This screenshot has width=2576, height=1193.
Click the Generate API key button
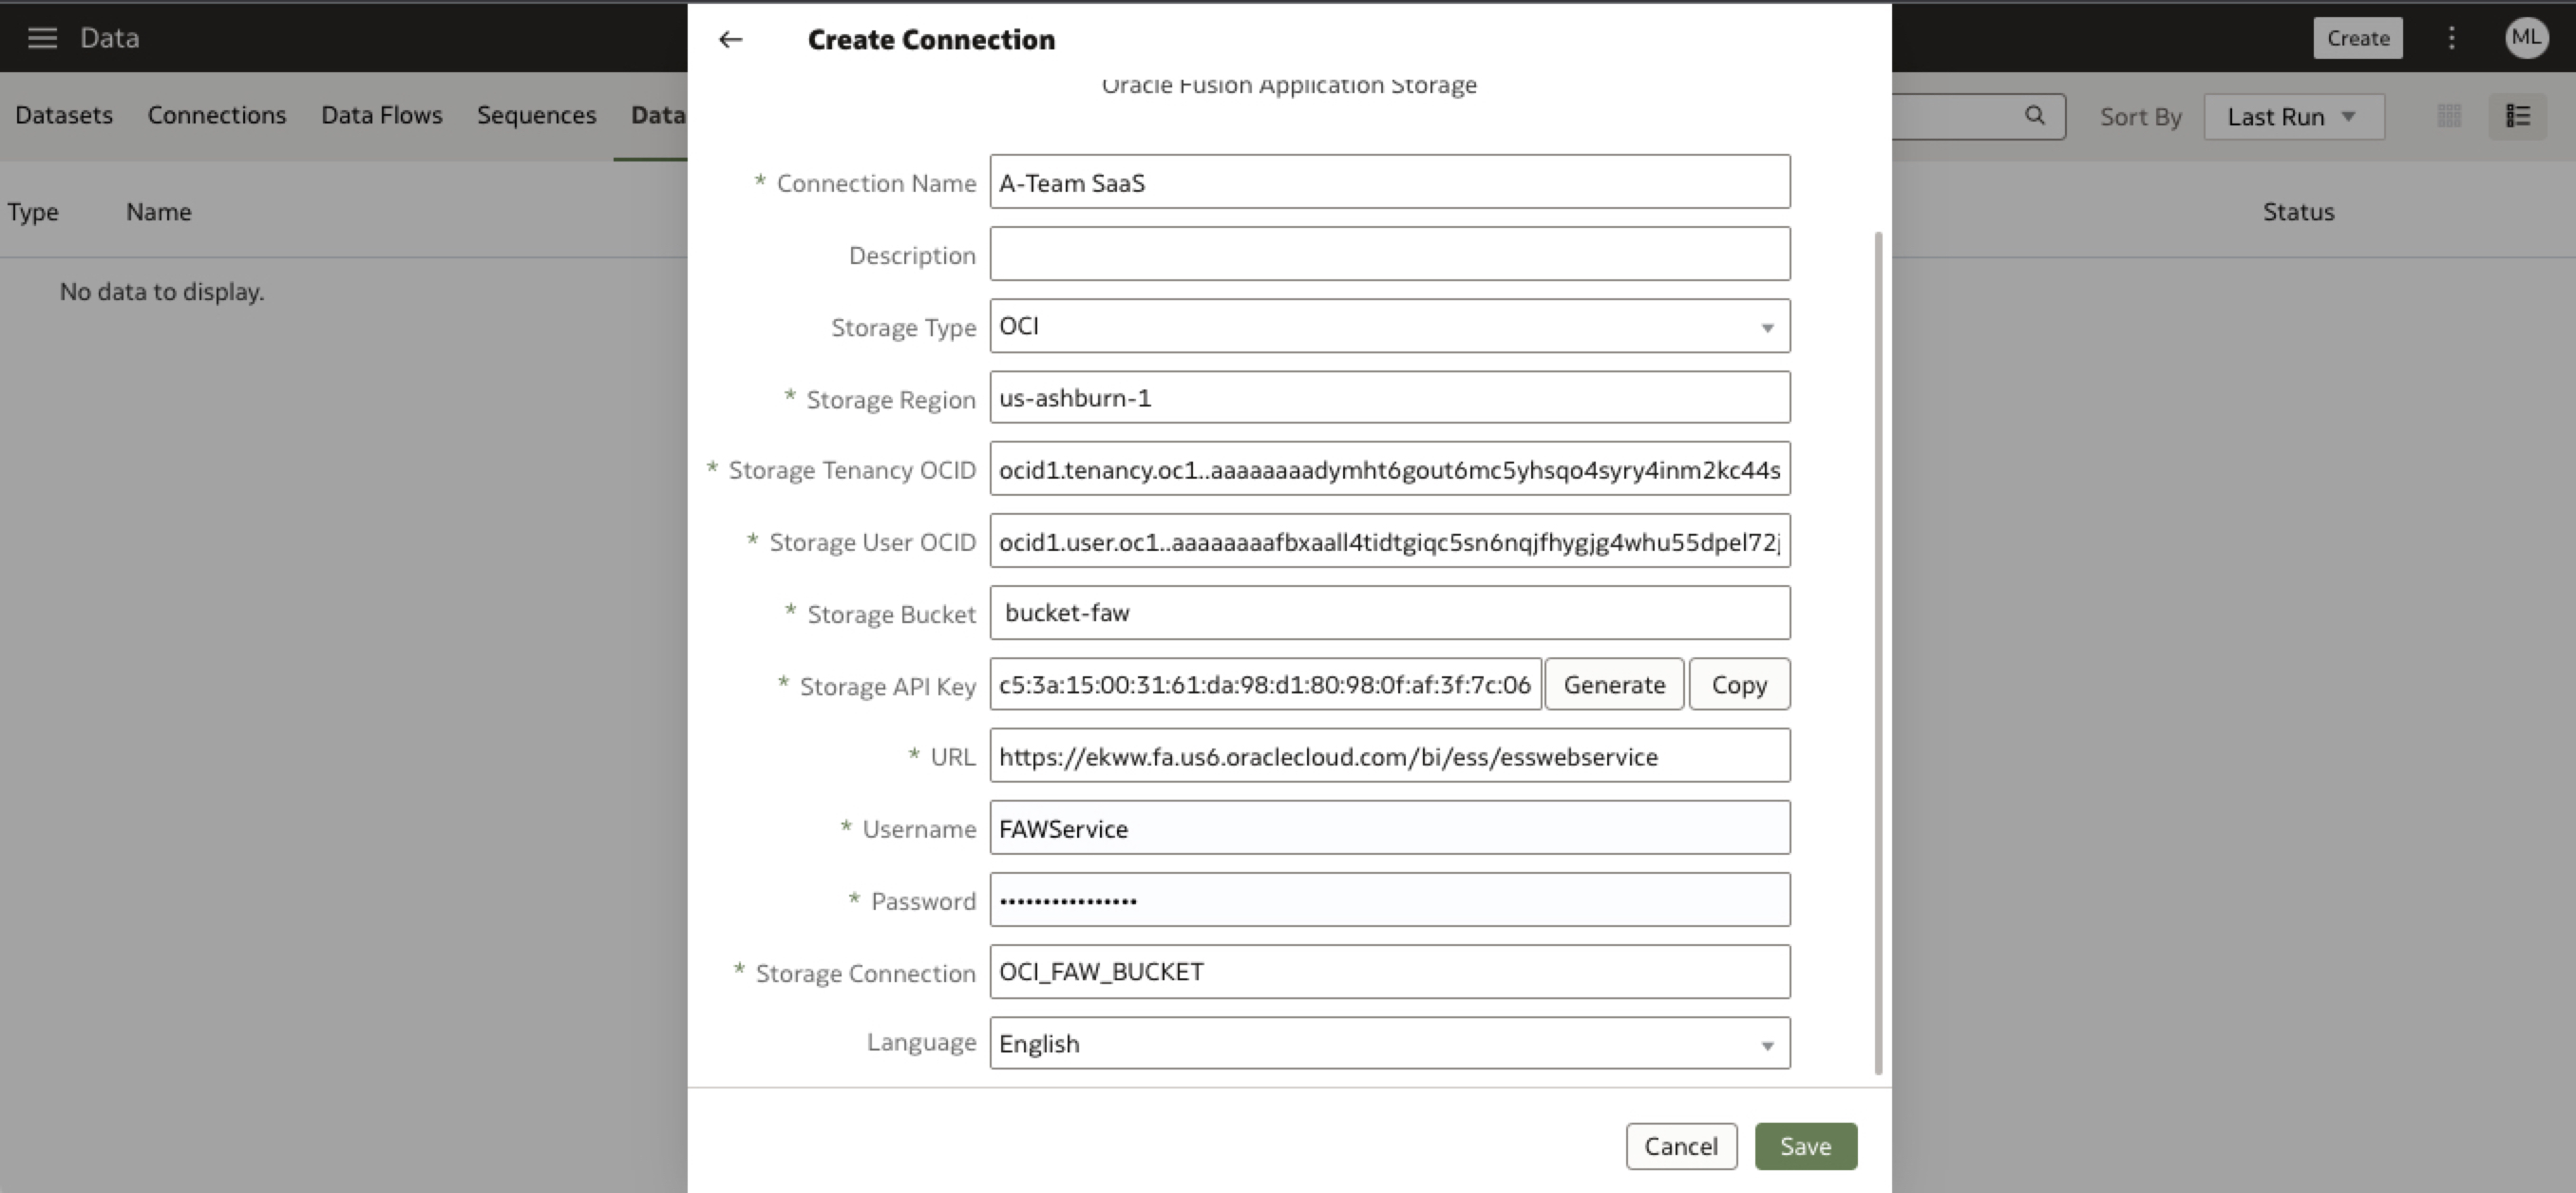click(x=1614, y=685)
